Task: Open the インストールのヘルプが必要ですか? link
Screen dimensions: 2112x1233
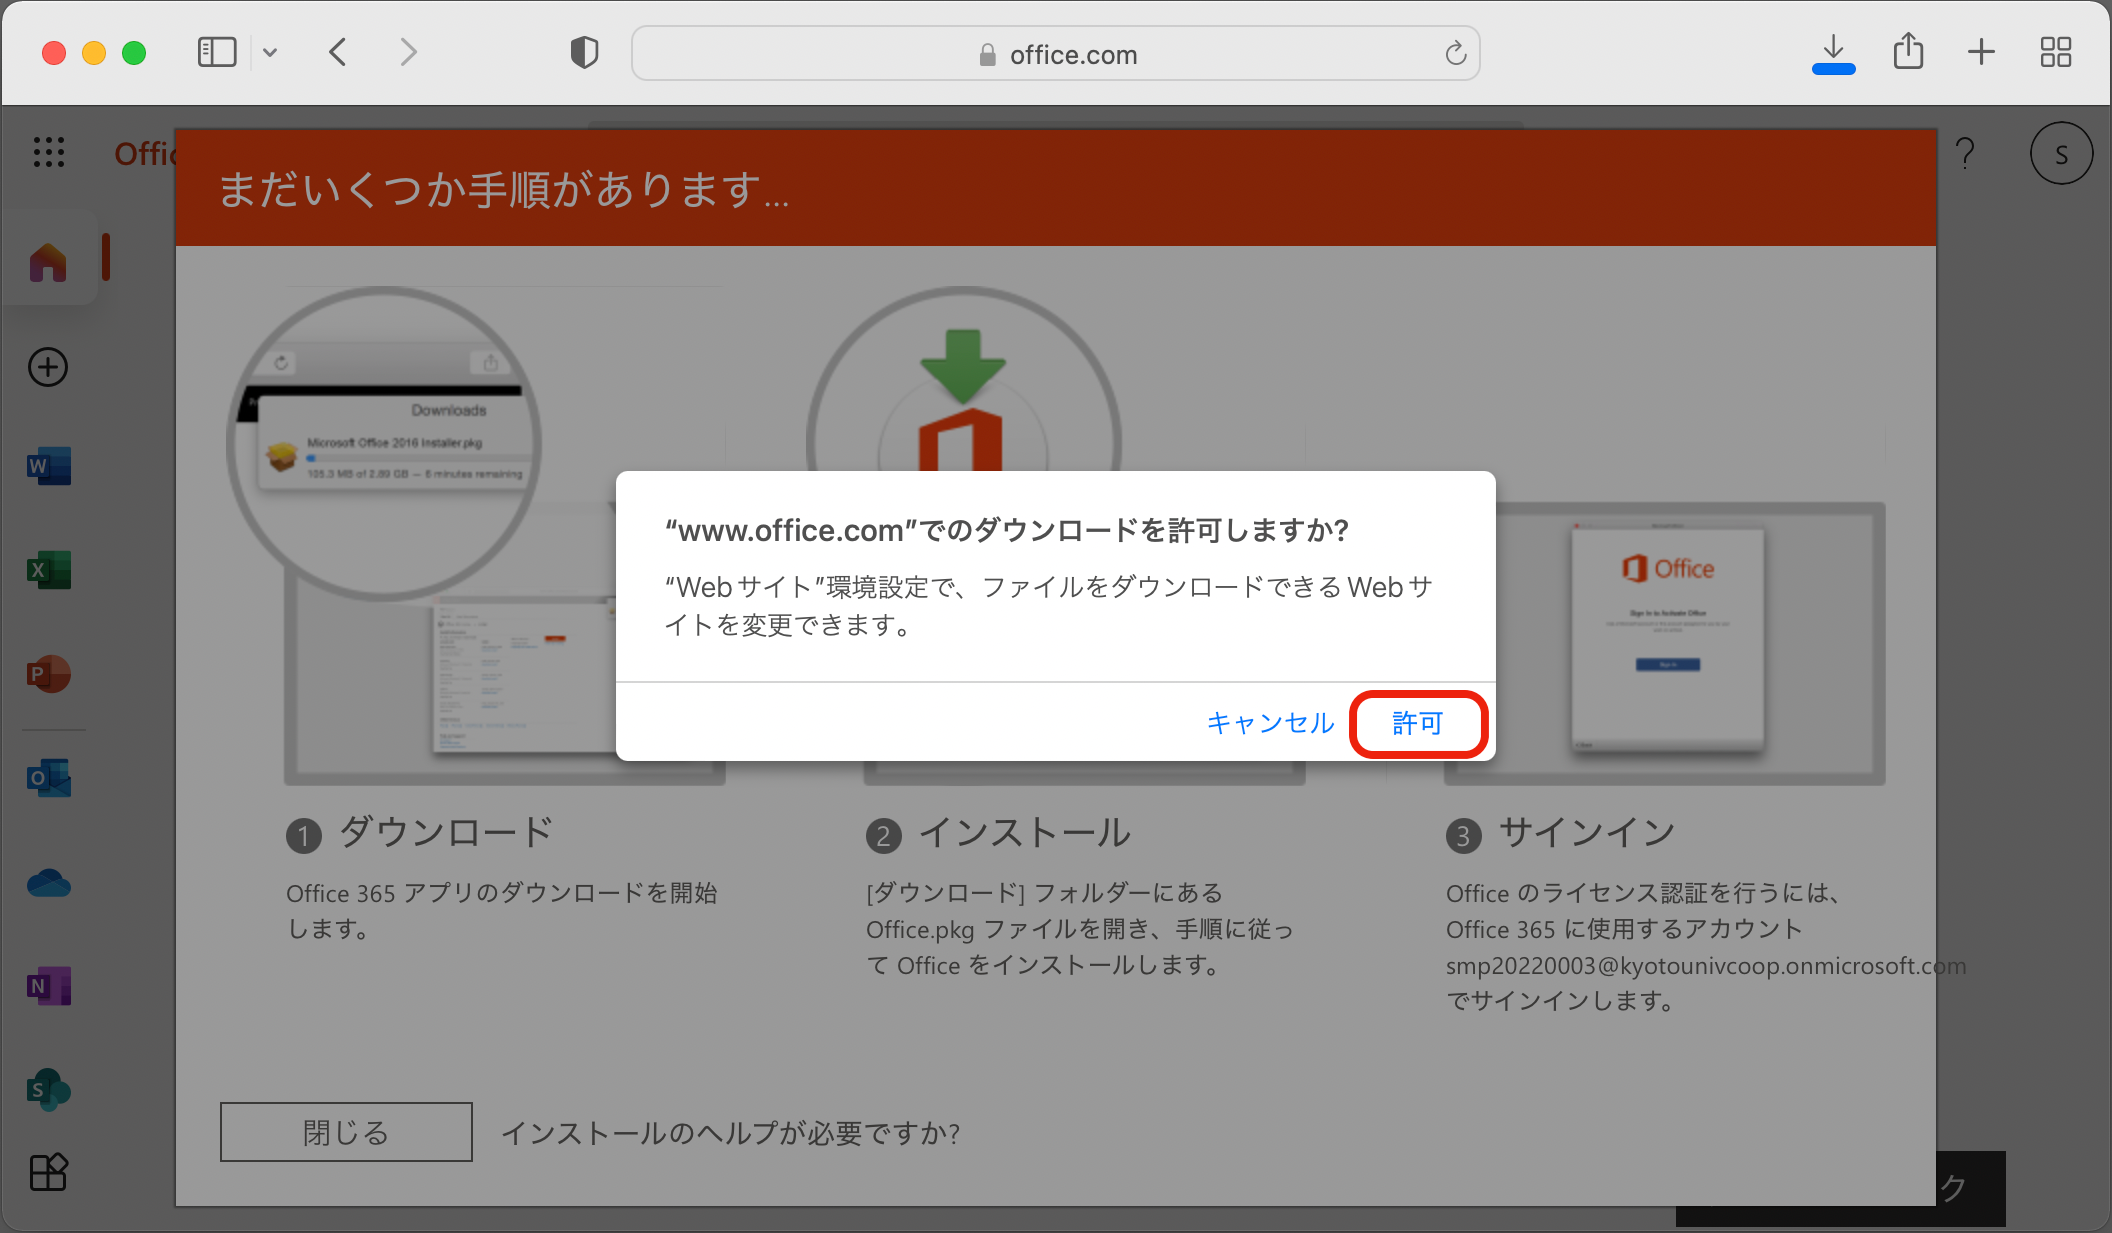Action: point(730,1133)
